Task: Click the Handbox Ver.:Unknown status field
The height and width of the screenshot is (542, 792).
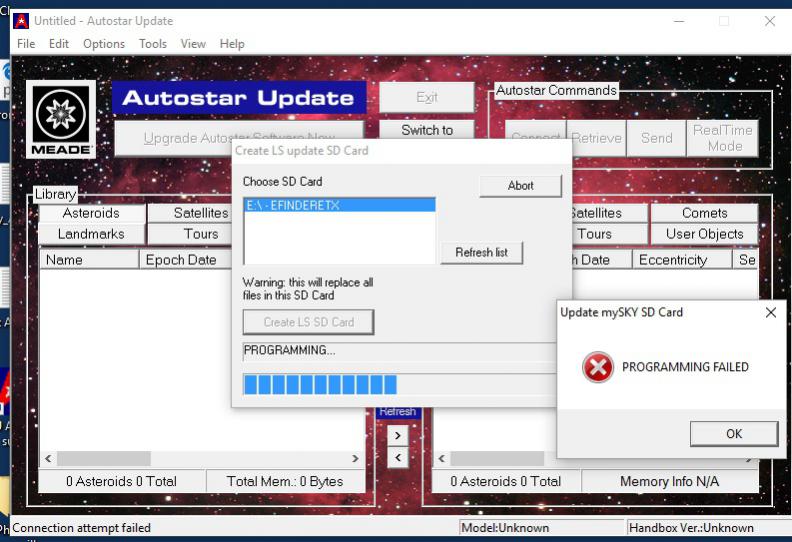Action: click(x=707, y=528)
